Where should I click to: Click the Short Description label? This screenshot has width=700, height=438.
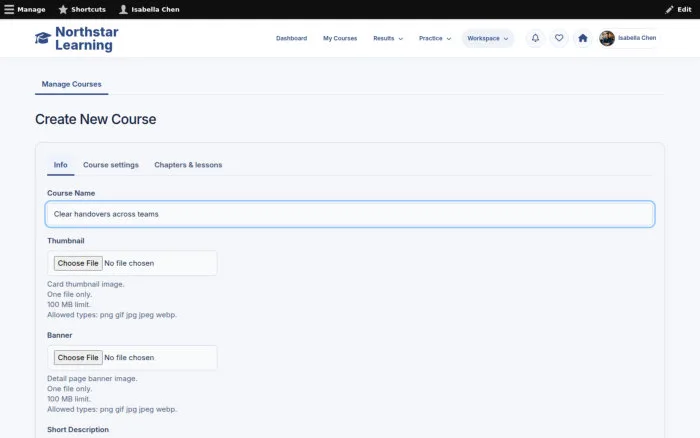coord(78,430)
